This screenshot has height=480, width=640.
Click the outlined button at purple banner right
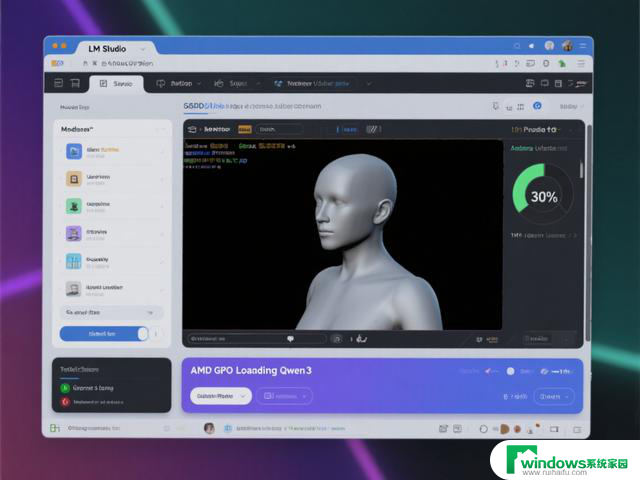point(554,396)
